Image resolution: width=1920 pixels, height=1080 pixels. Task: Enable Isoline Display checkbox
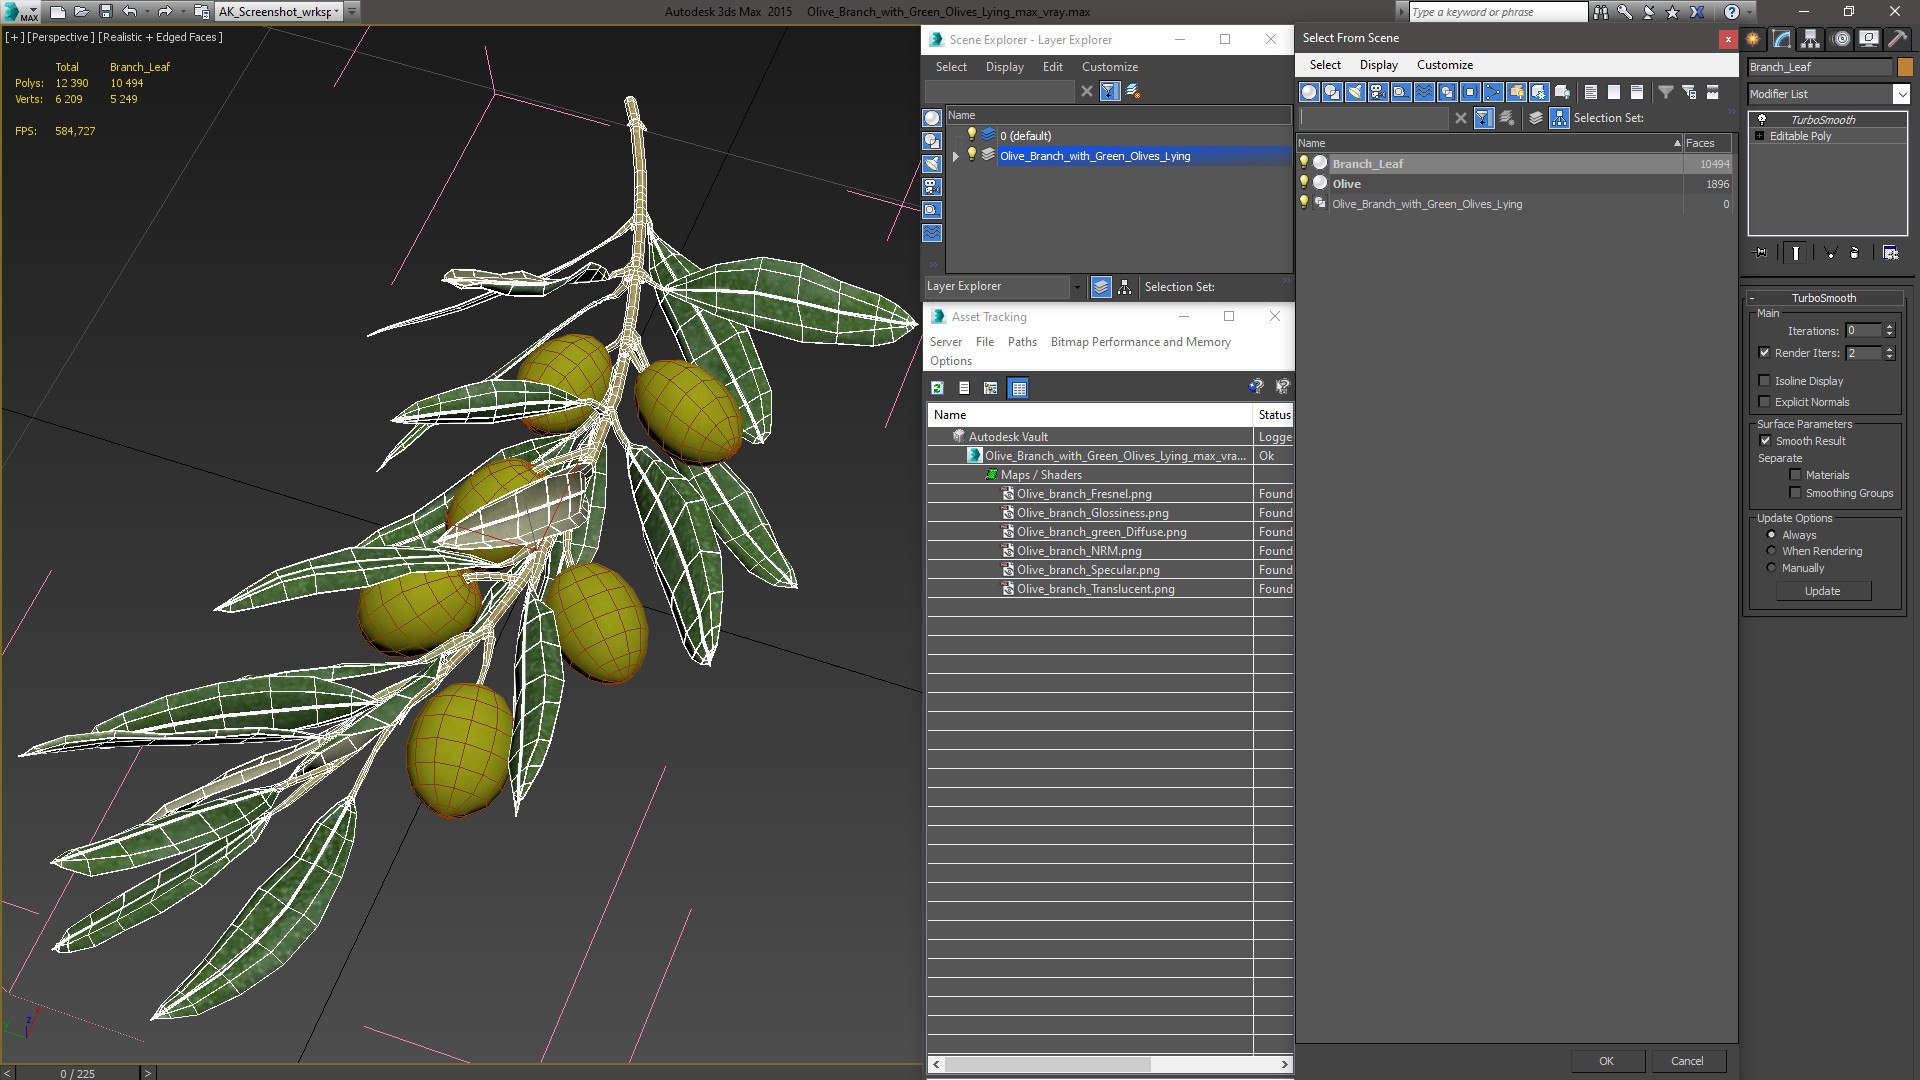1765,381
